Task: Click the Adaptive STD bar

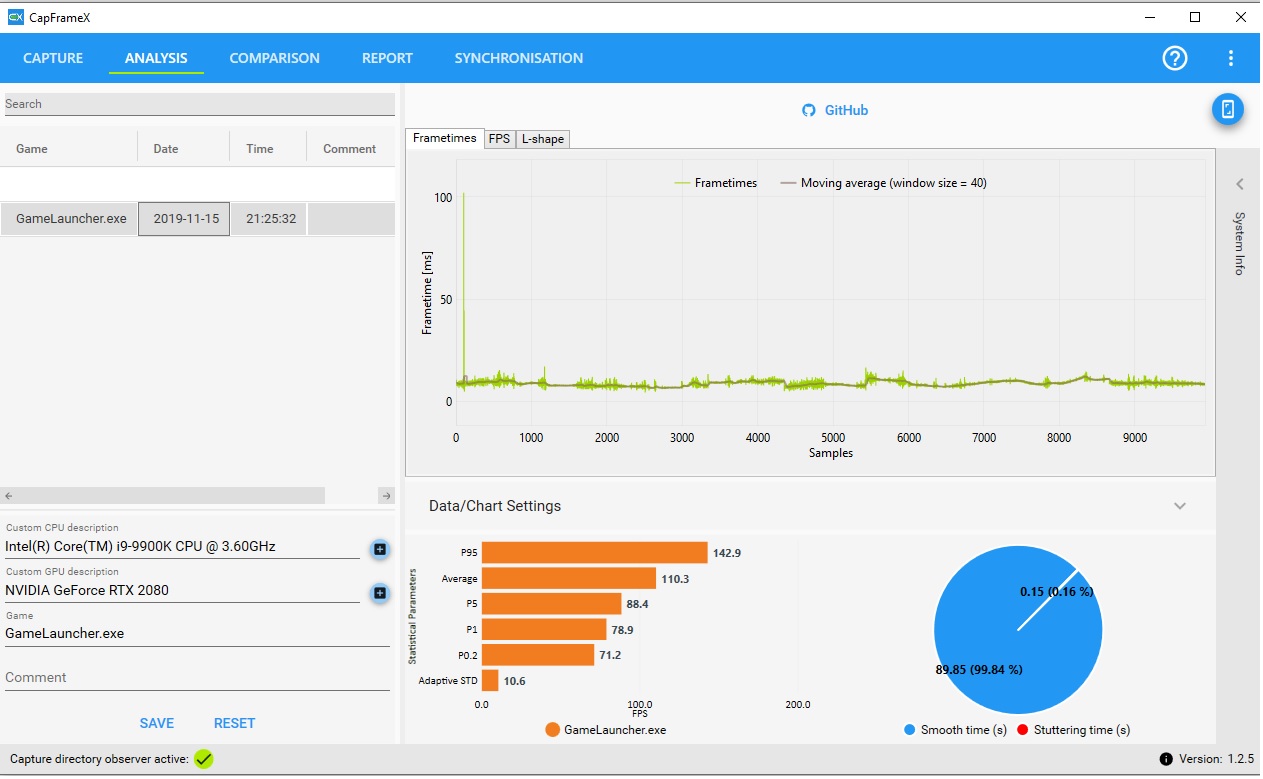Action: click(x=490, y=681)
